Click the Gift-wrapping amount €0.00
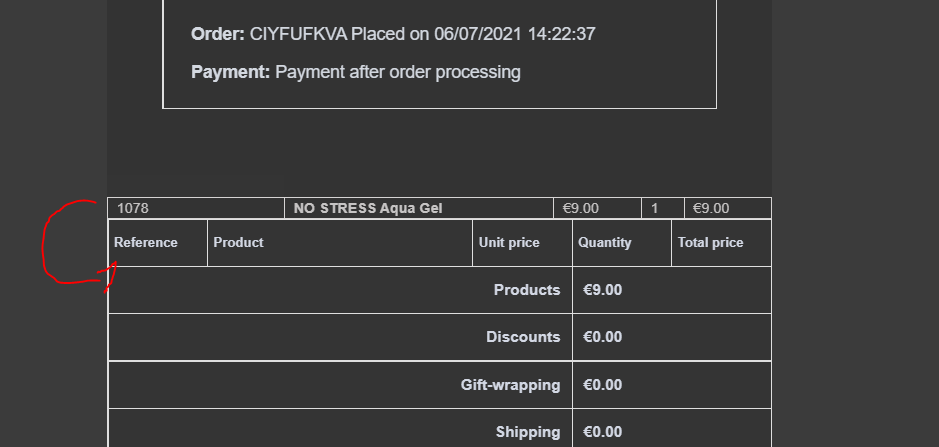The height and width of the screenshot is (447, 939). click(602, 385)
